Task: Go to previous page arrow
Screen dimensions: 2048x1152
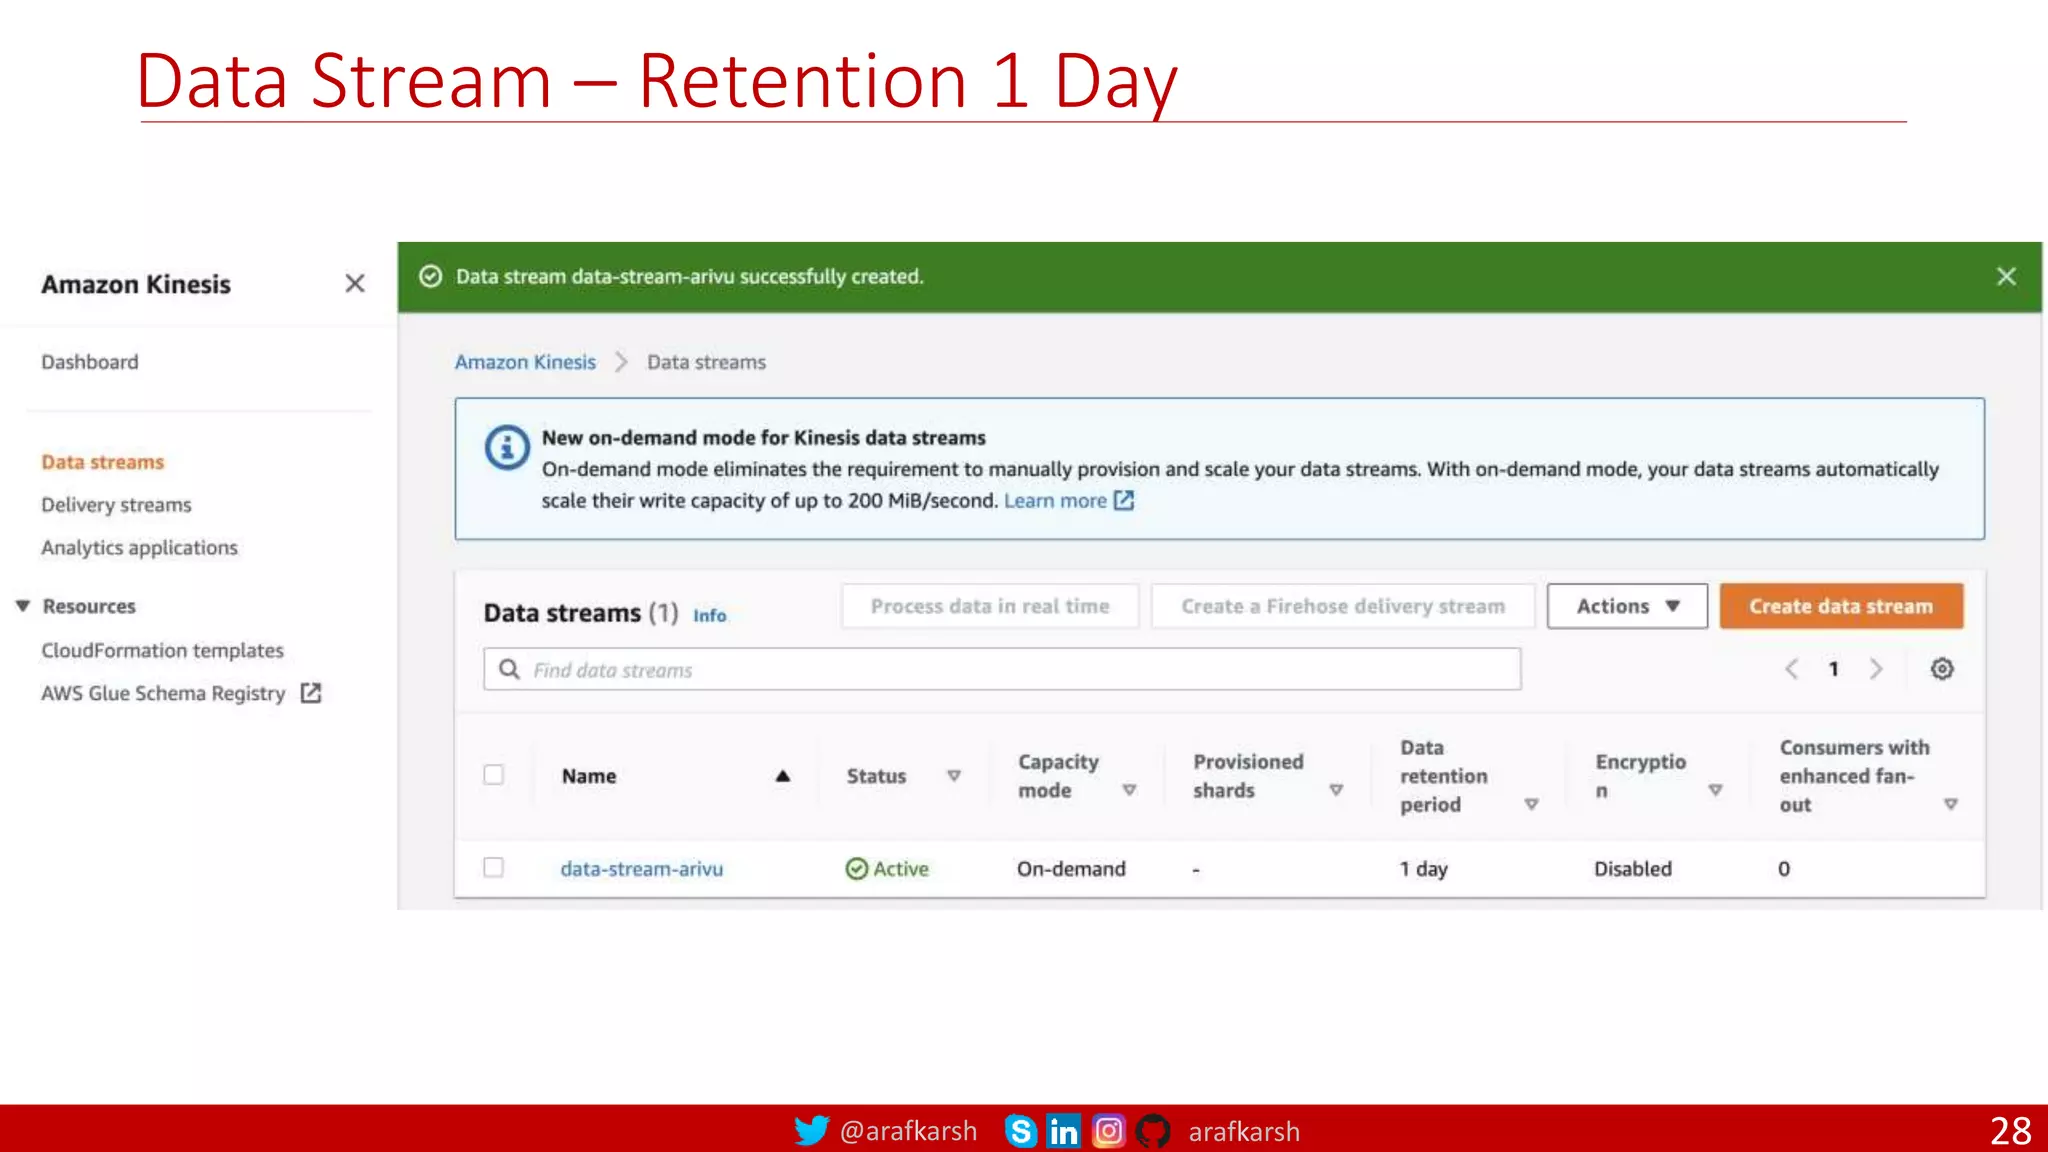Action: [x=1791, y=669]
